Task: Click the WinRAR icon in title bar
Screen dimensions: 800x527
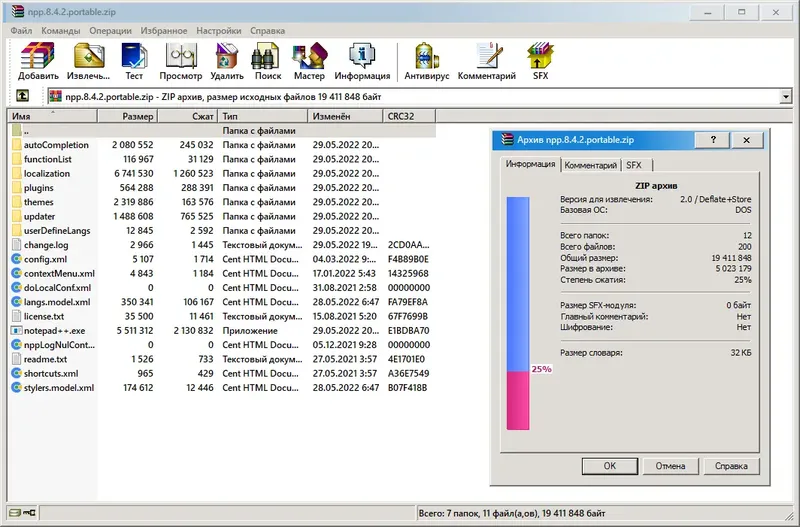Action: (x=17, y=11)
